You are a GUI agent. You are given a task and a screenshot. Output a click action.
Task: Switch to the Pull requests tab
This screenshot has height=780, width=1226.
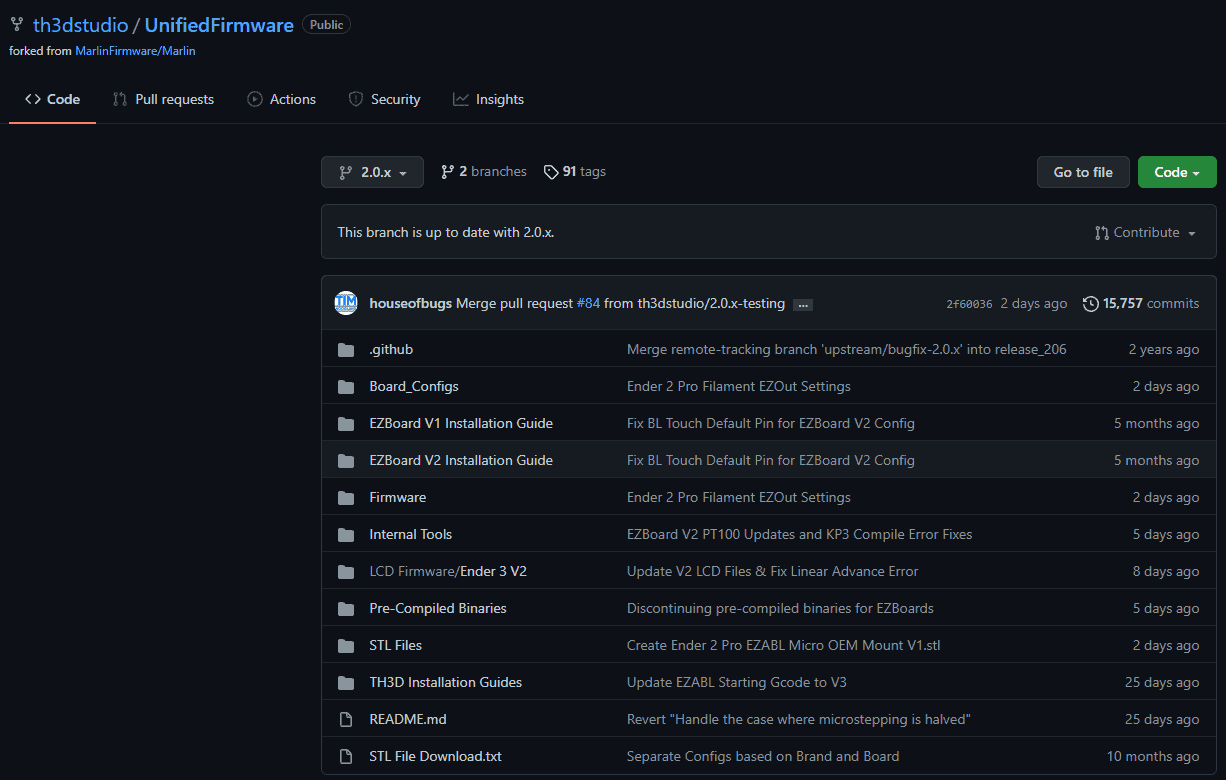tap(164, 99)
